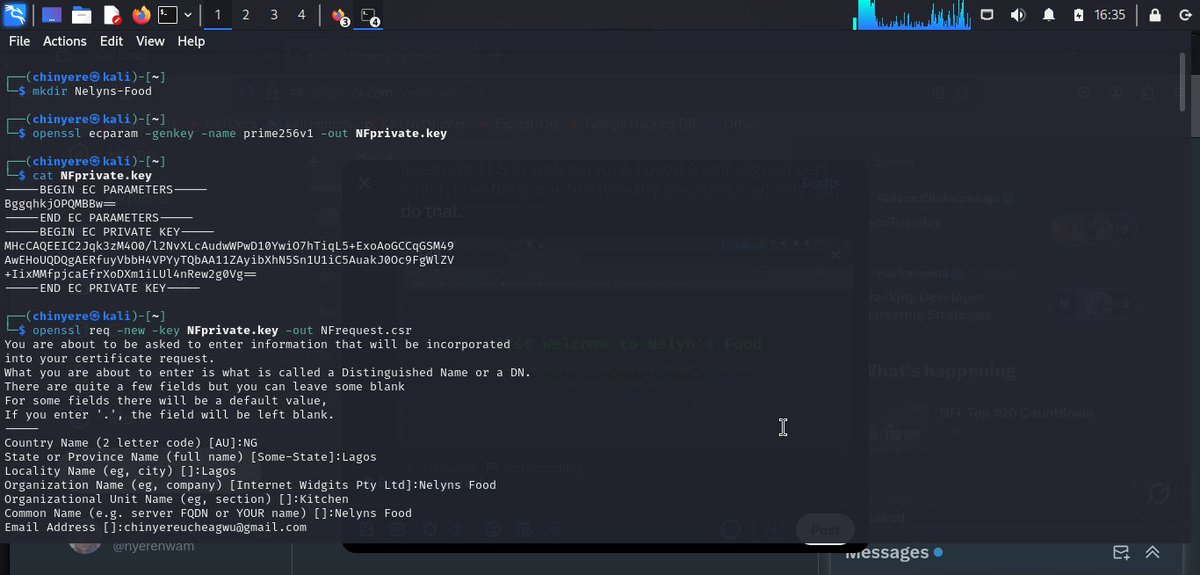The height and width of the screenshot is (575, 1200).
Task: Switch to workspace 4
Action: point(302,15)
